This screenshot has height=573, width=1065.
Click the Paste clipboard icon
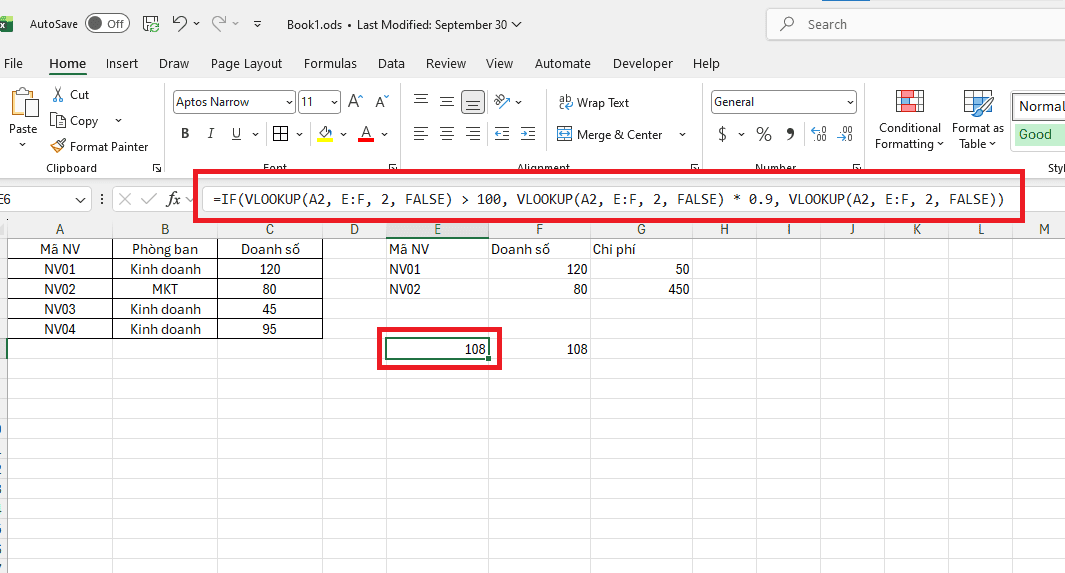(x=24, y=103)
